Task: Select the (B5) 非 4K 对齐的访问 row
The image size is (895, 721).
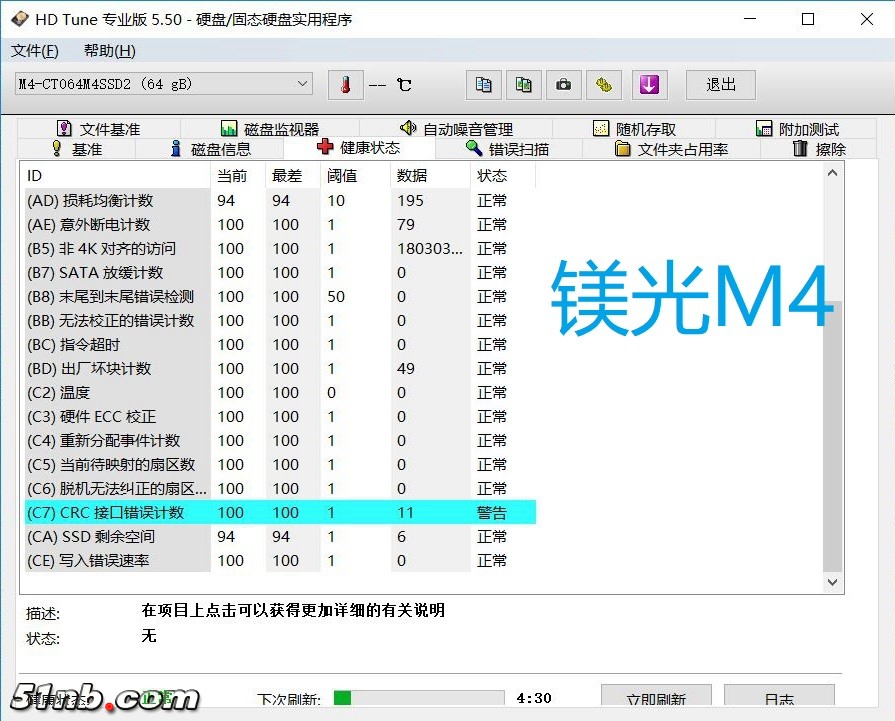Action: (x=280, y=248)
